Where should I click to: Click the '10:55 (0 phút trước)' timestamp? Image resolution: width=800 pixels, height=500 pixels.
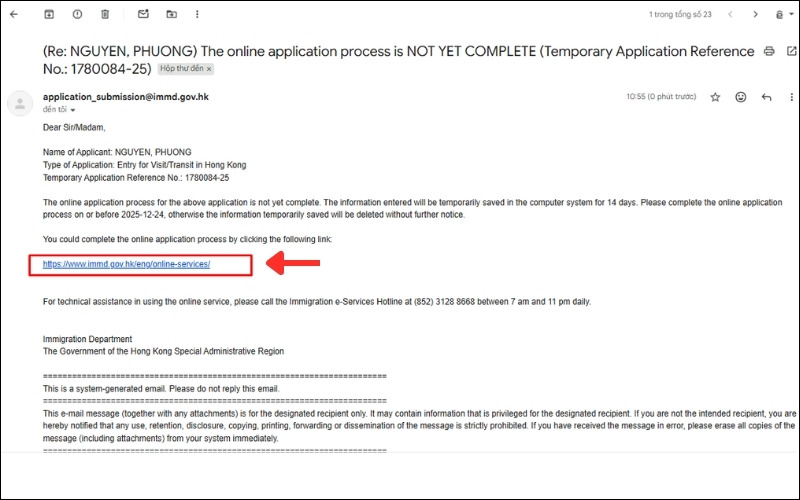(x=661, y=96)
